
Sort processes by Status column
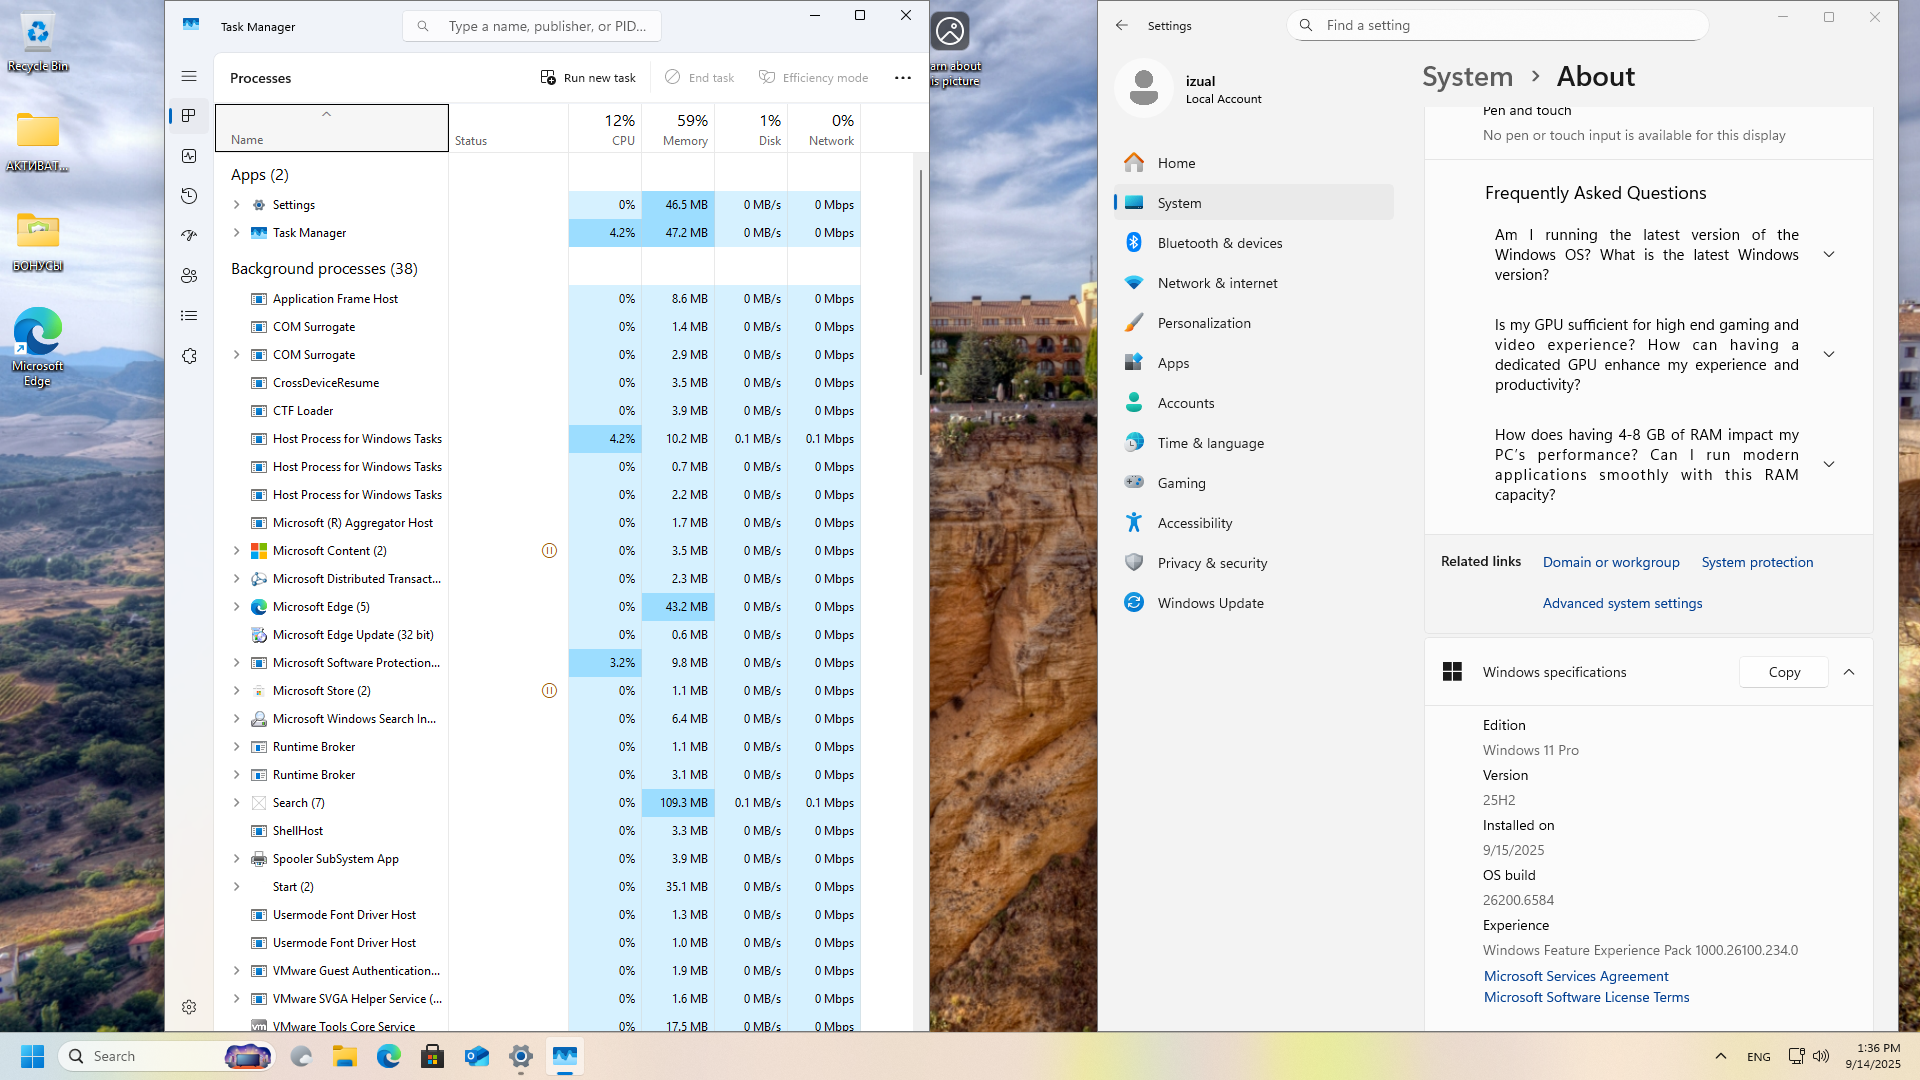[x=509, y=128]
